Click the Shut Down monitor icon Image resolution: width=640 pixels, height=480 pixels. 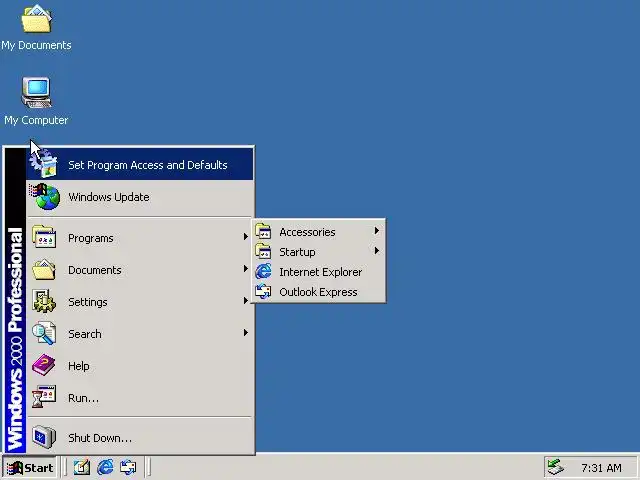[44, 437]
